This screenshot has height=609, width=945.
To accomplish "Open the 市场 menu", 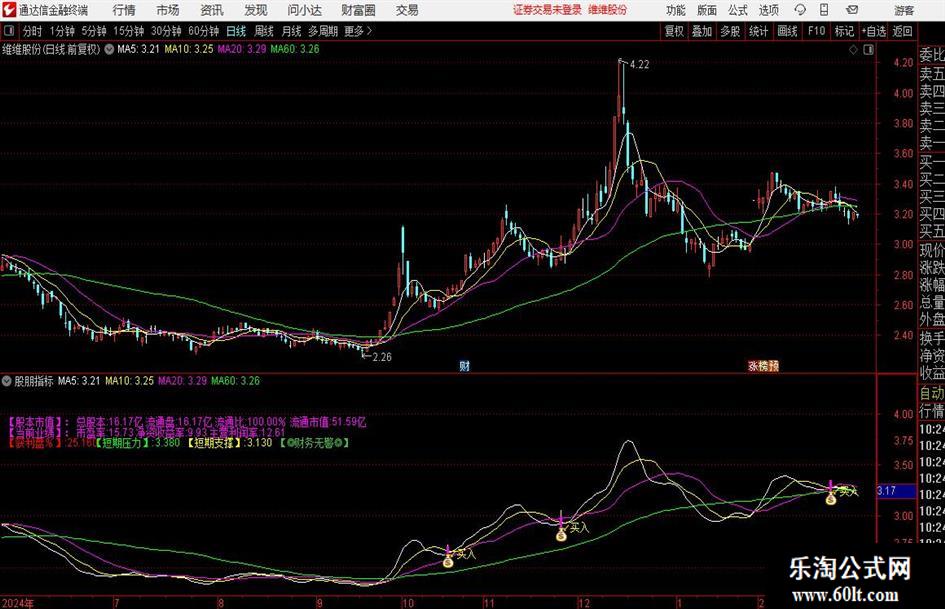I will (168, 10).
